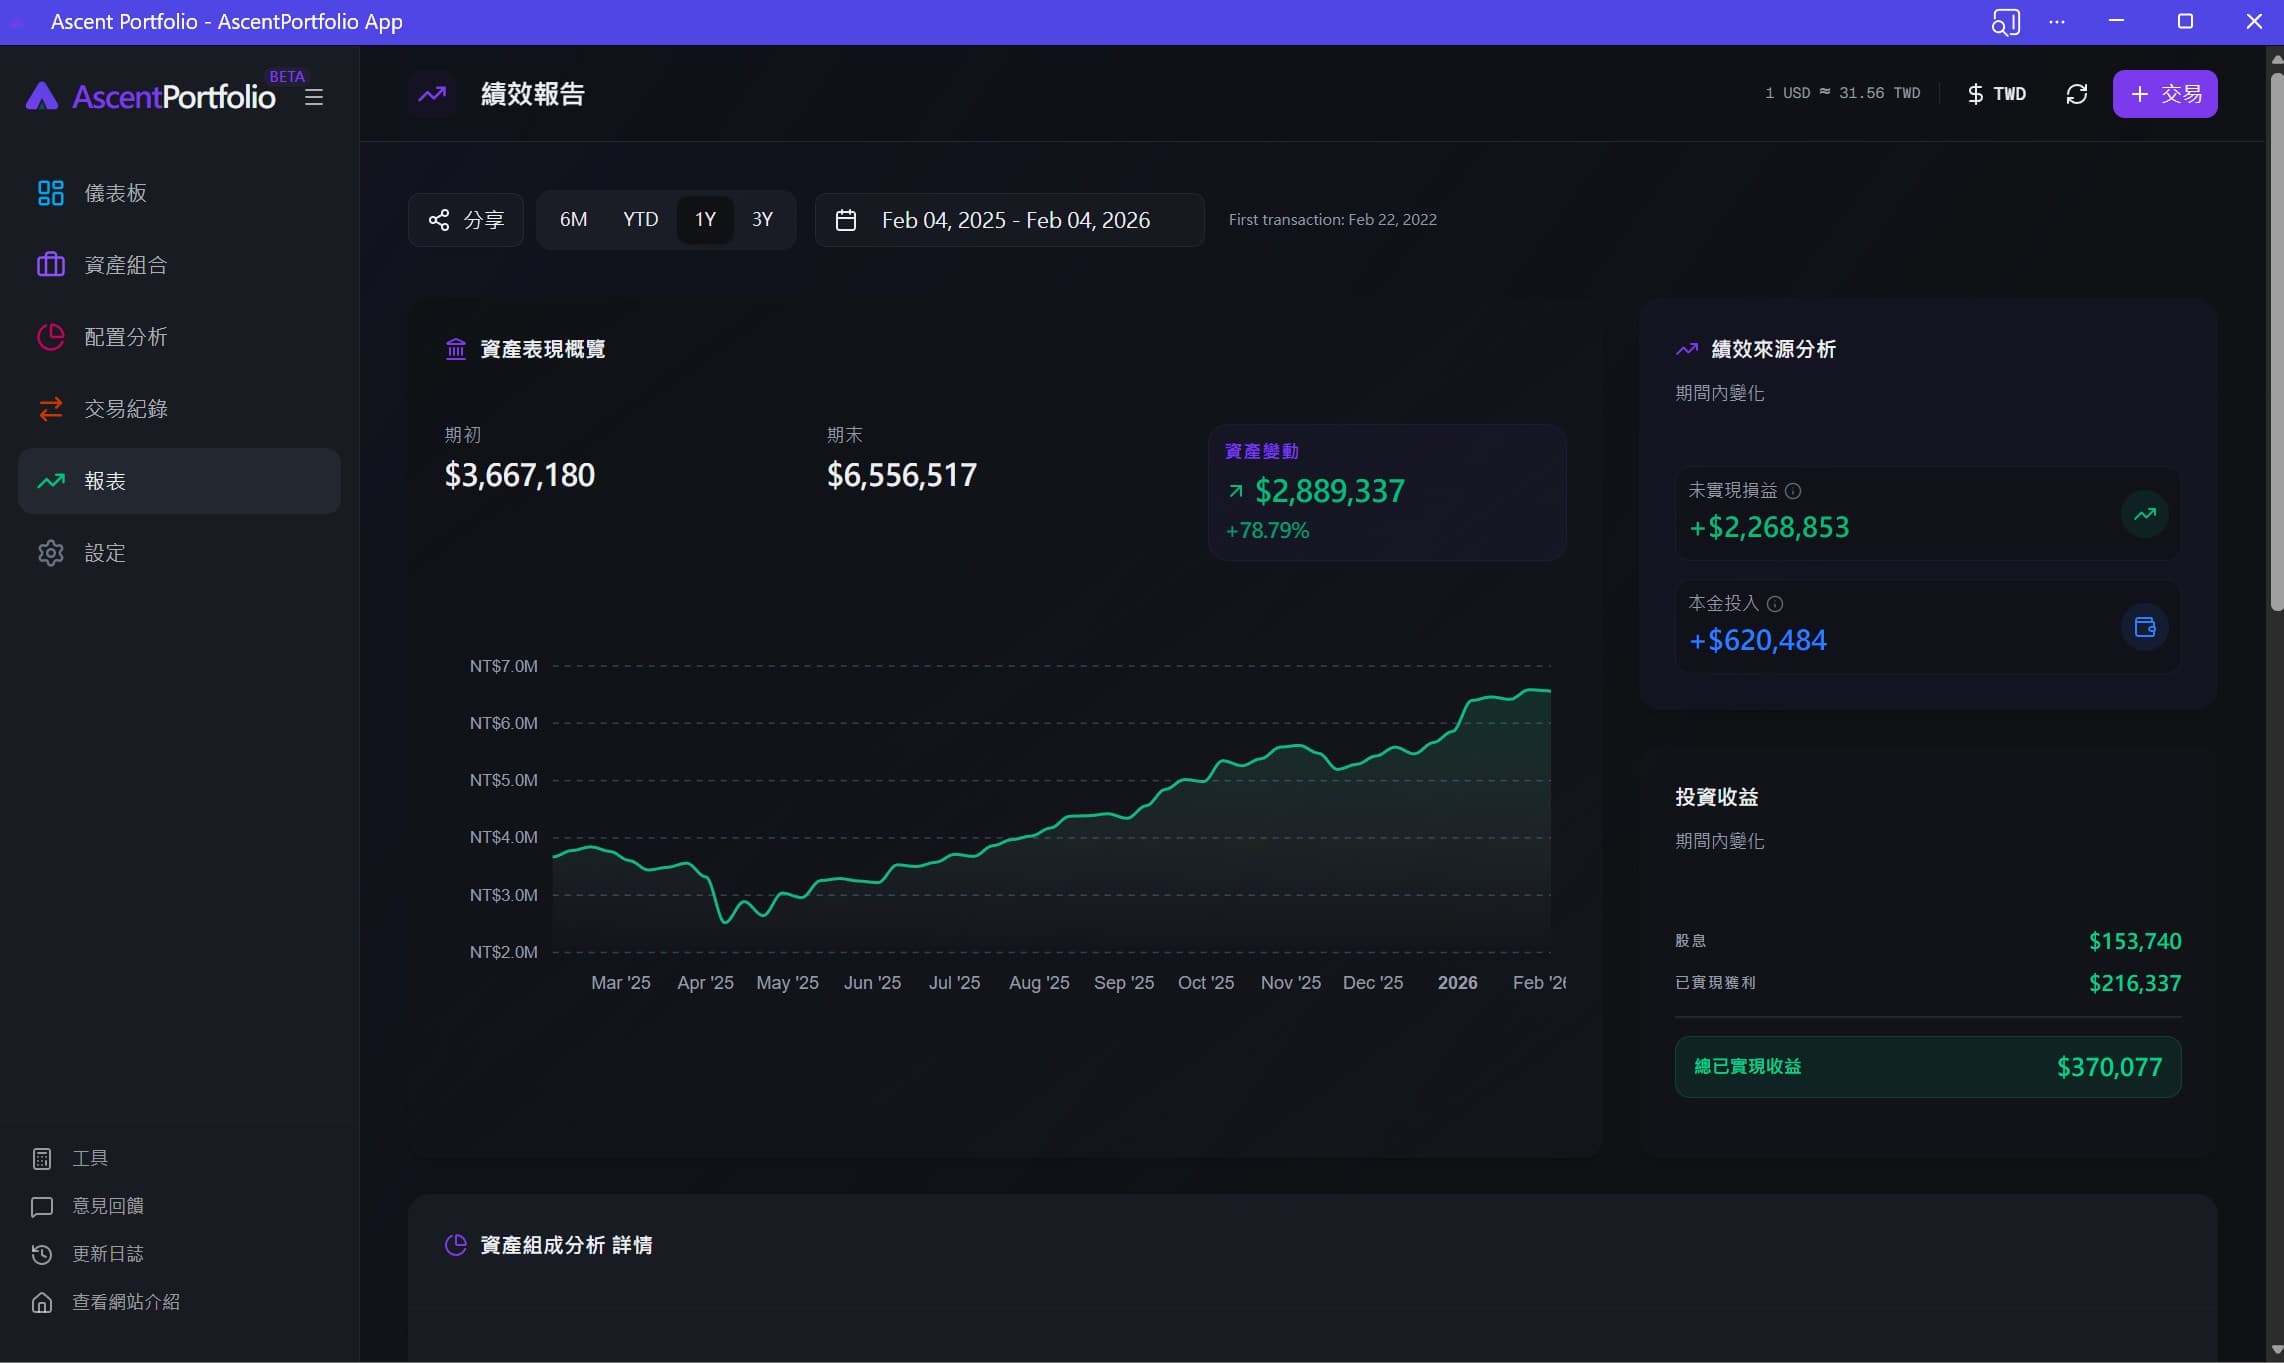Open 工具 calculator icon in sidebar
2284x1363 pixels.
(42, 1158)
